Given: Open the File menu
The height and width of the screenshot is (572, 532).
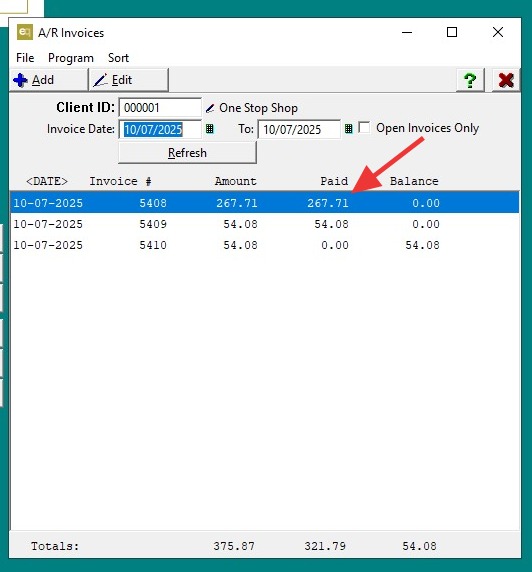Looking at the screenshot, I should [x=25, y=58].
